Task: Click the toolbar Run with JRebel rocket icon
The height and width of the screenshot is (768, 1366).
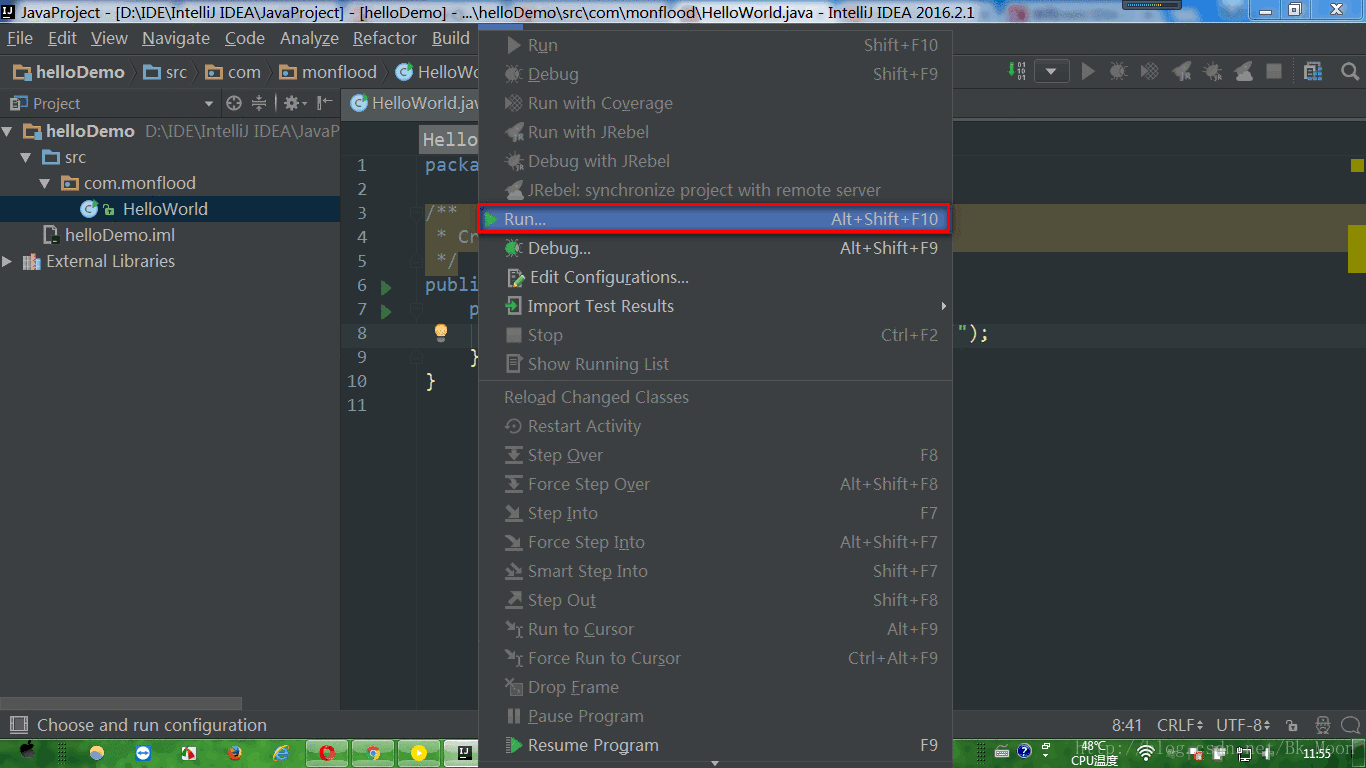Action: coord(1181,71)
